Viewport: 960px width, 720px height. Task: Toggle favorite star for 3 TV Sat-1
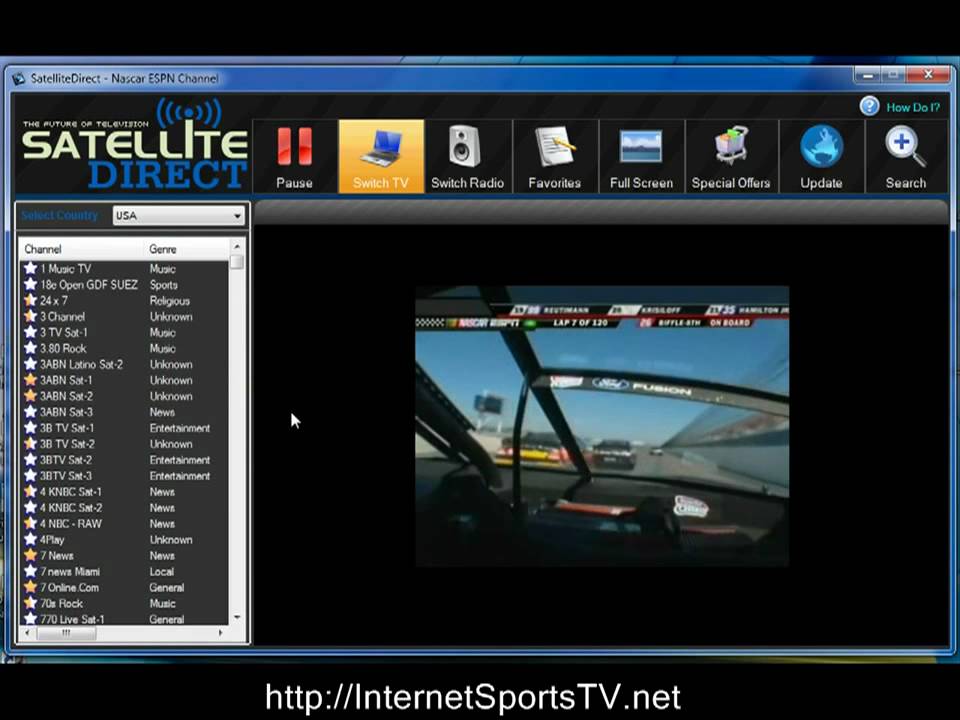click(x=30, y=332)
